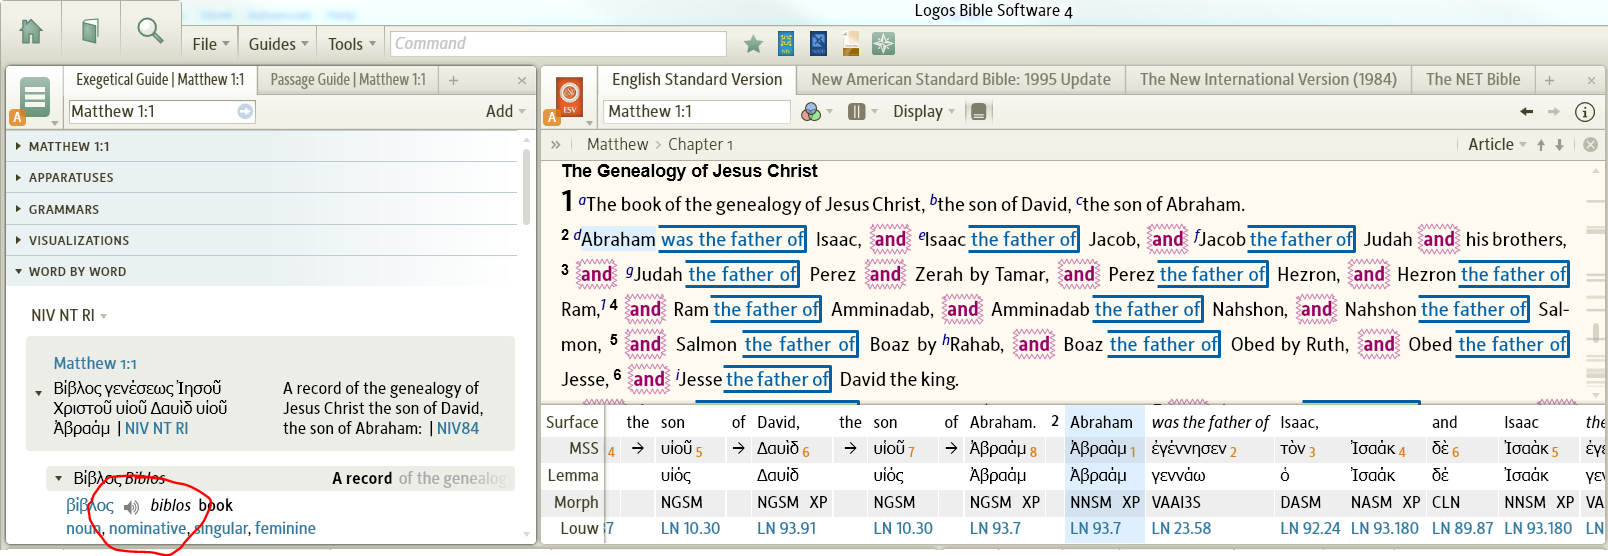Click the ESV Matthew 1:1 reference box
The height and width of the screenshot is (556, 1608).
697,111
